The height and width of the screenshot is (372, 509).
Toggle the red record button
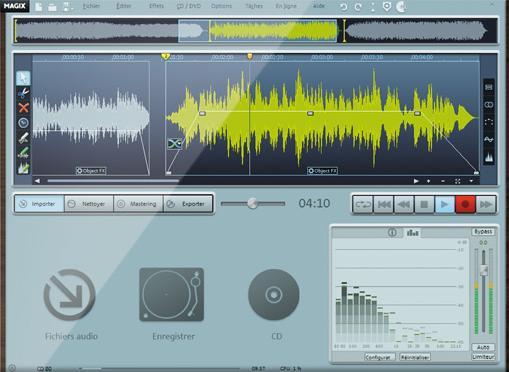(465, 204)
